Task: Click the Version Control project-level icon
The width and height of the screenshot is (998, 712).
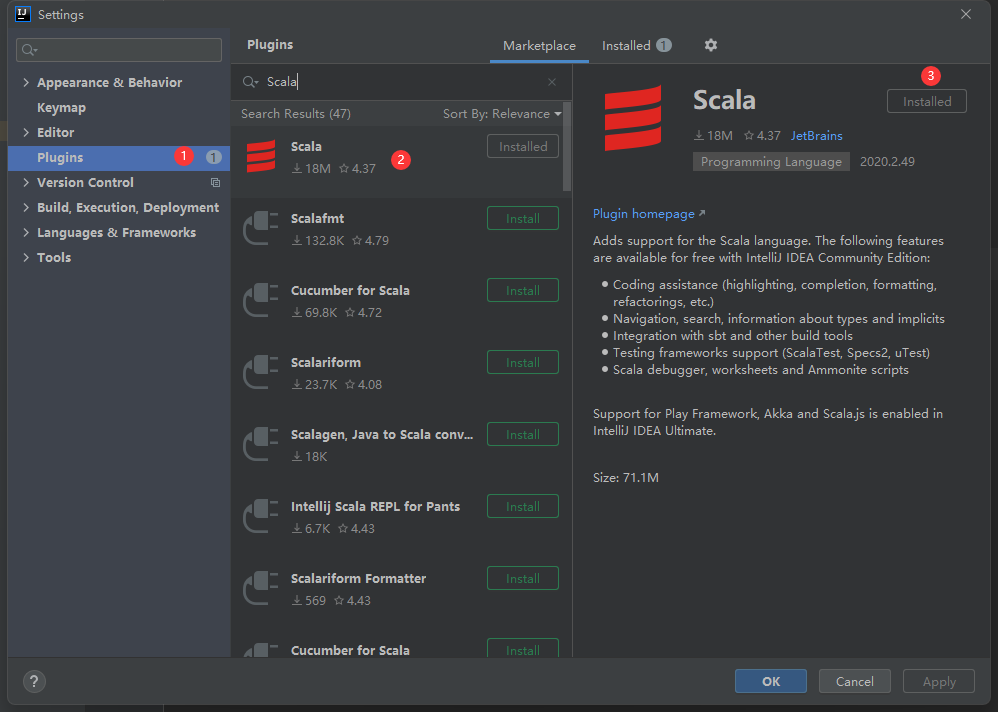Action: coord(215,183)
